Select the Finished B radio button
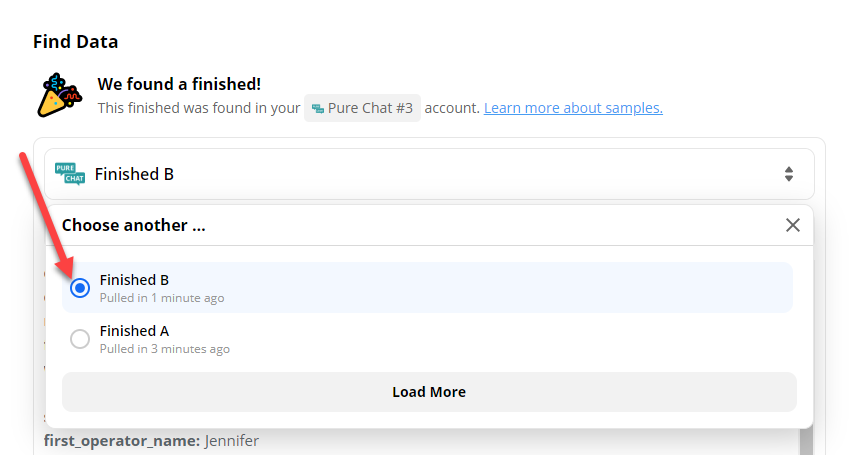849x455 pixels. pos(80,288)
